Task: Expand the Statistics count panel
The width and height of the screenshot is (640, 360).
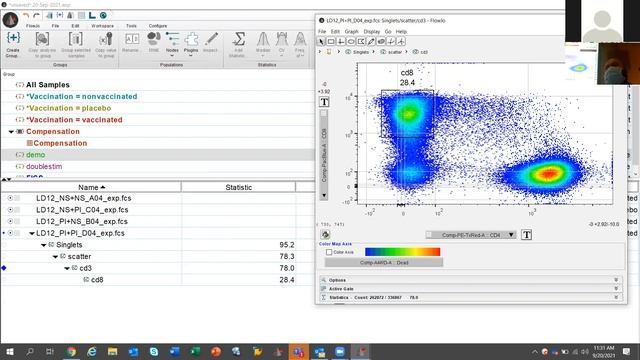Action: (x=471, y=298)
